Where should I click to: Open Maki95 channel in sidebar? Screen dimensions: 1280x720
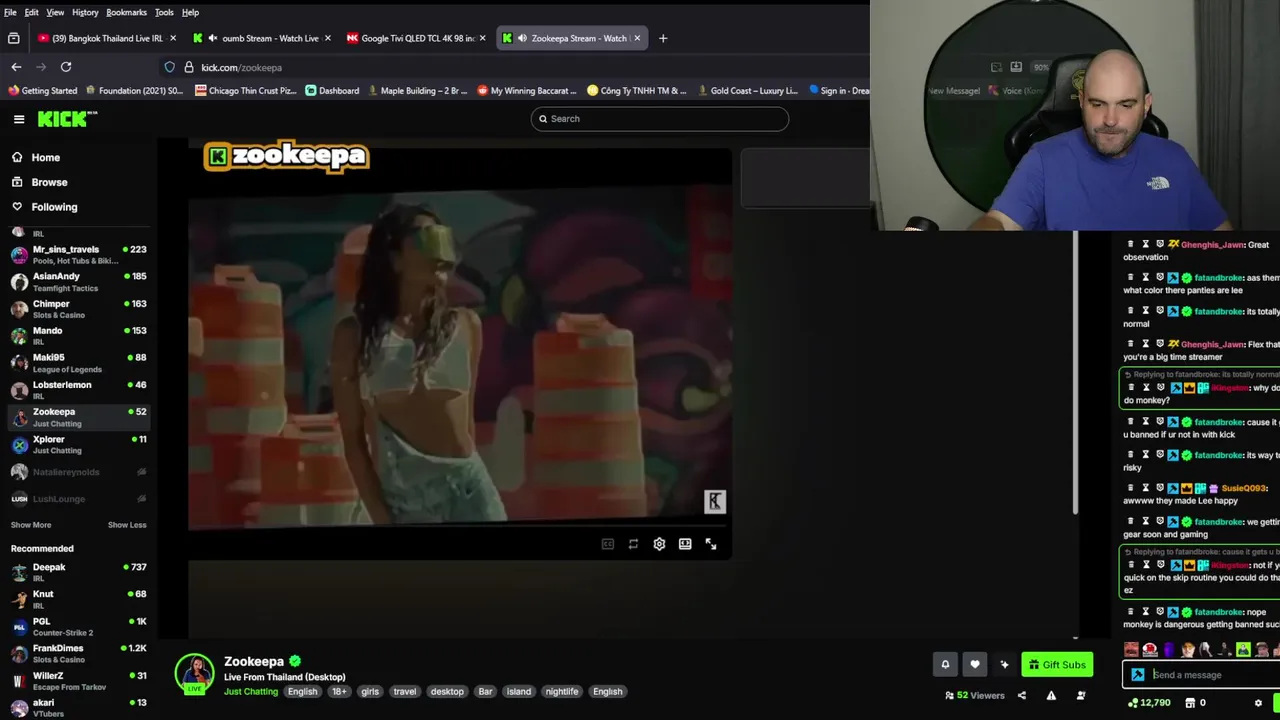(x=78, y=363)
